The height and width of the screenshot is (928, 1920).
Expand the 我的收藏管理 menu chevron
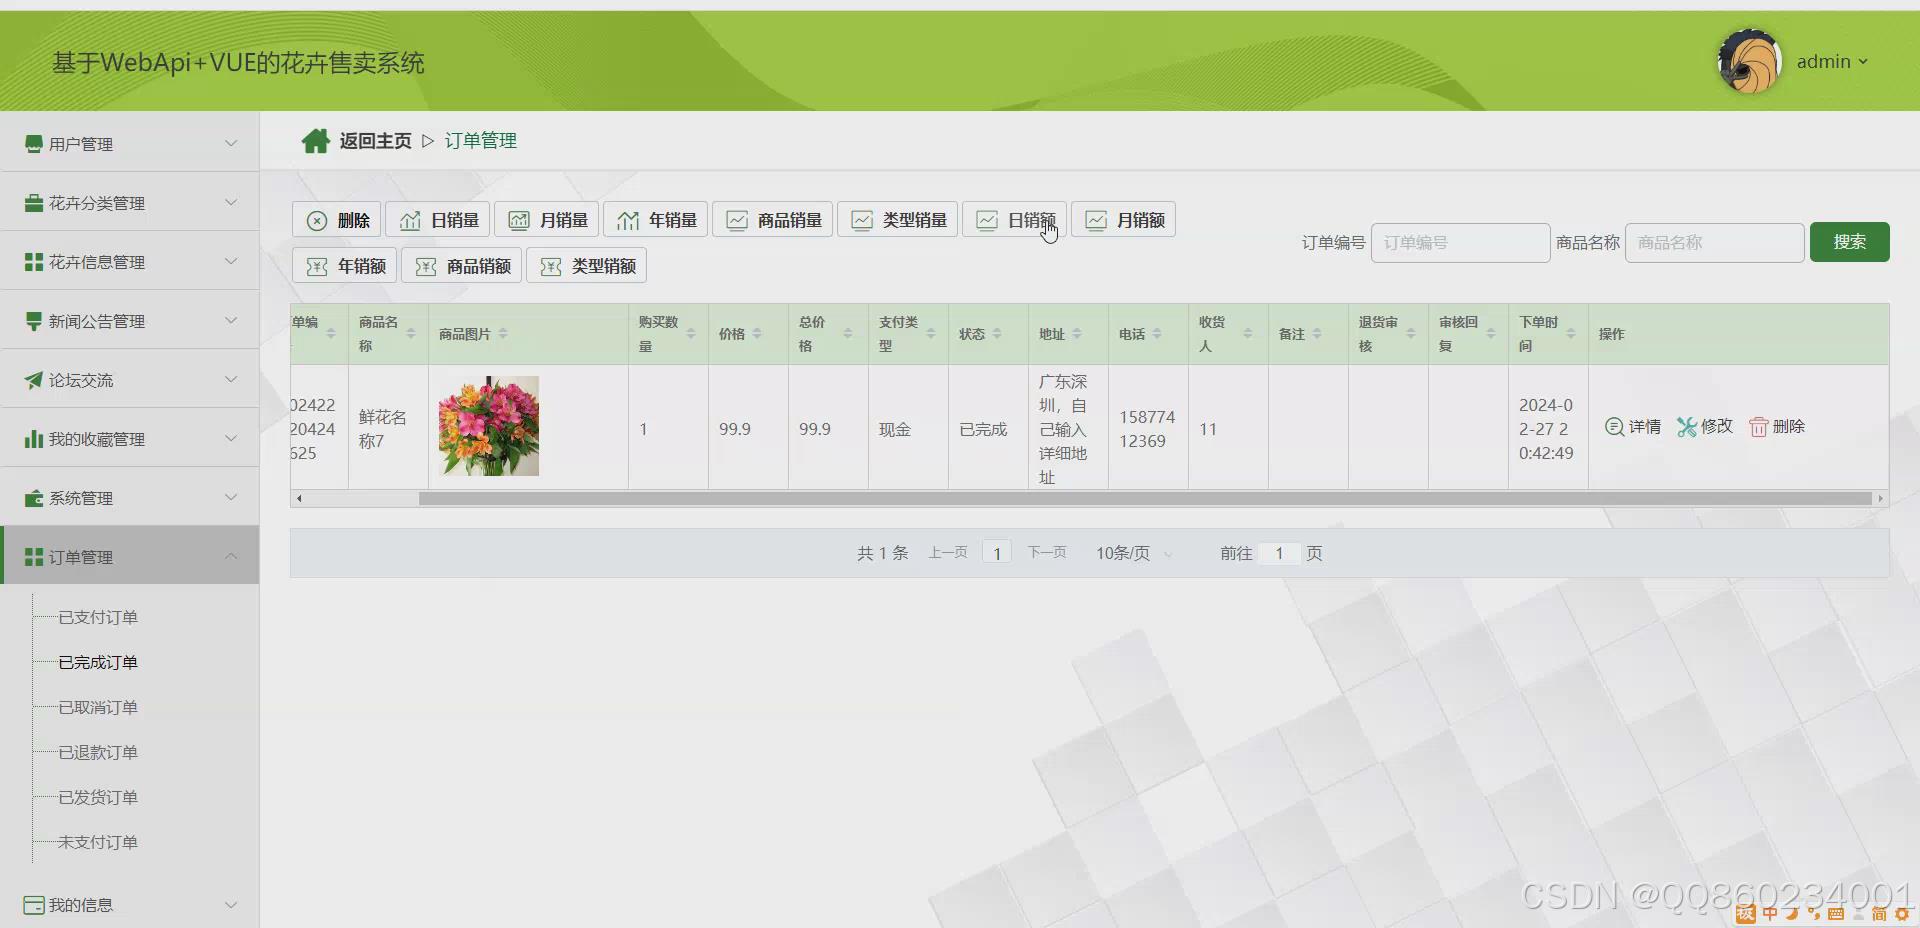231,438
